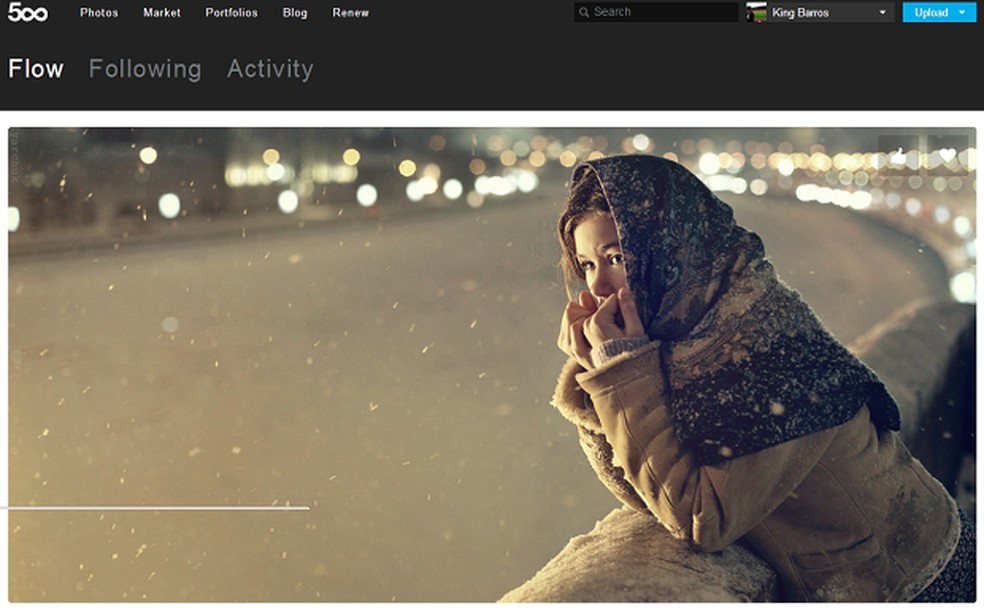984x611 pixels.
Task: Go to Portfolios
Action: pos(232,13)
